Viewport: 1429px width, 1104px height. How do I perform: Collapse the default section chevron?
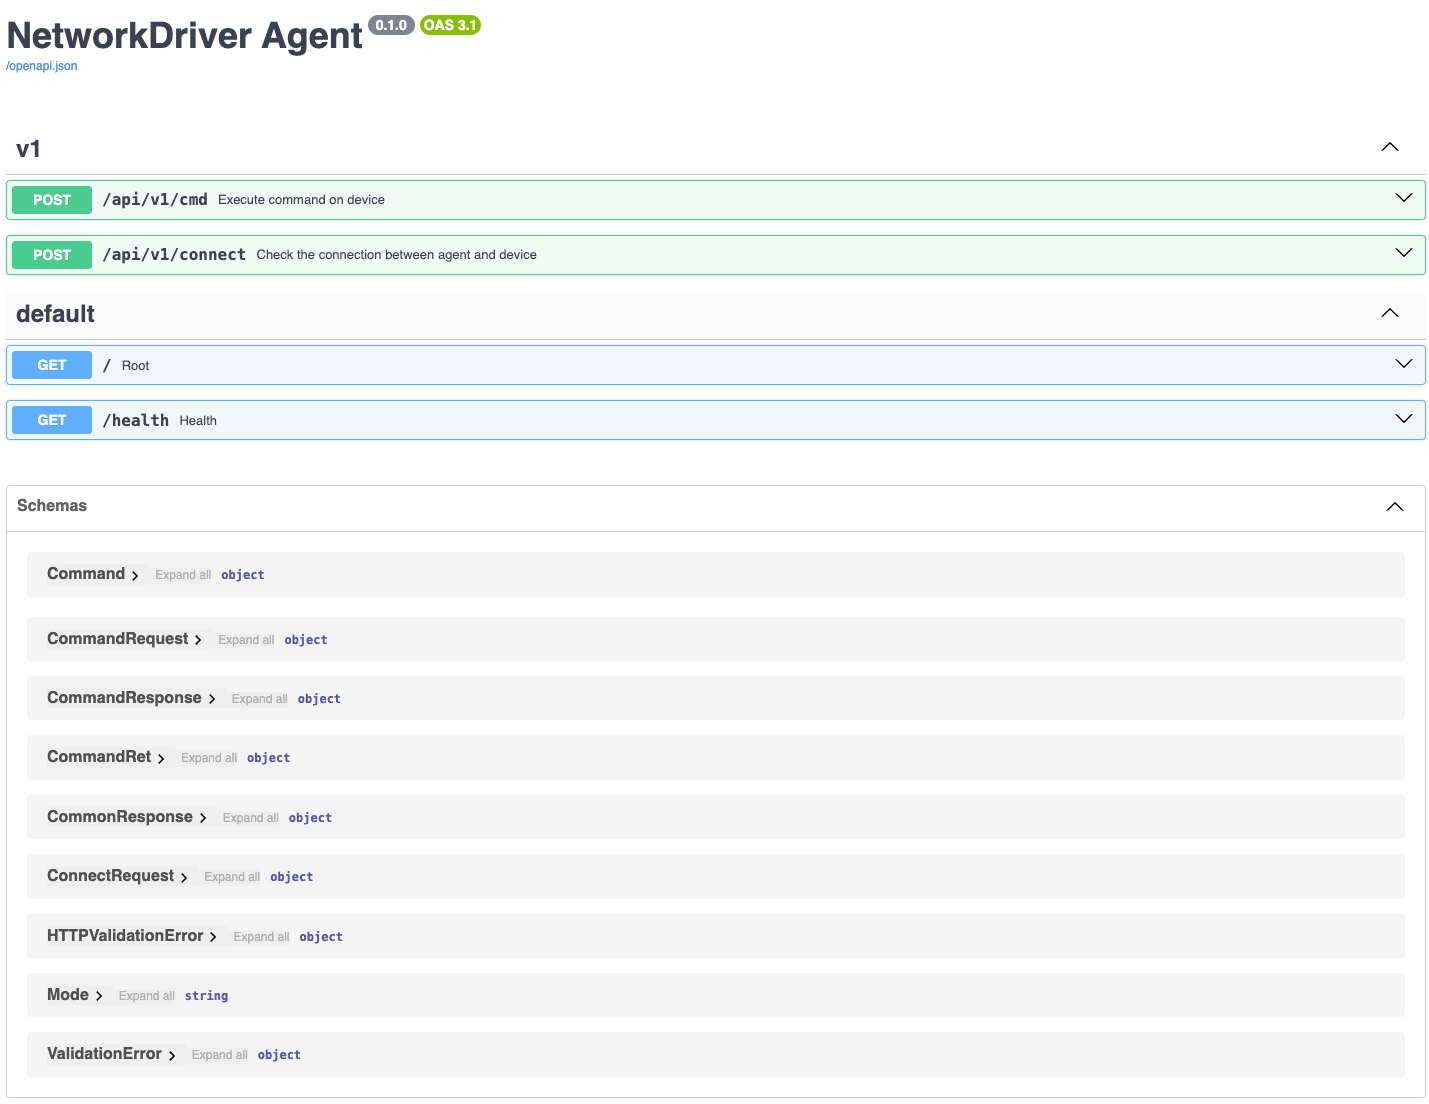coord(1389,313)
